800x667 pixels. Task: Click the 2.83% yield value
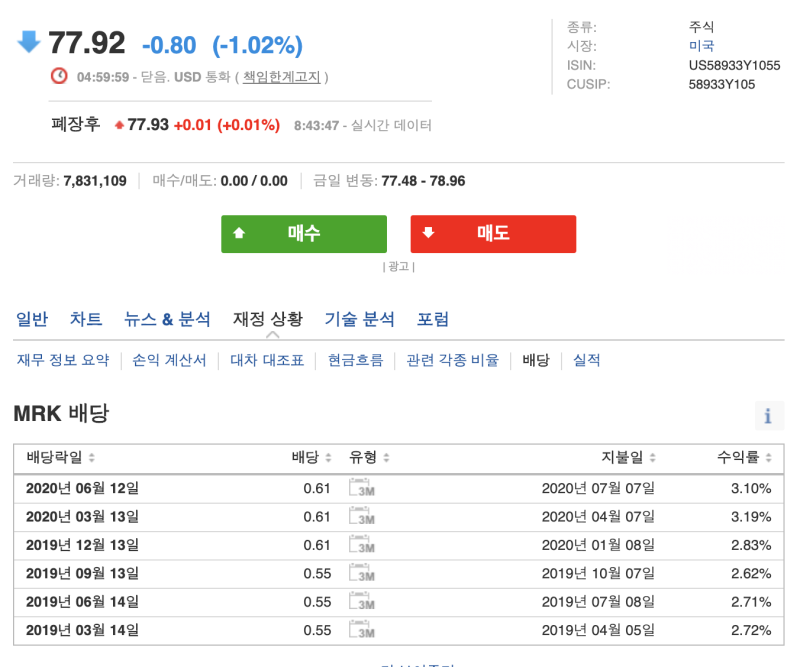[x=751, y=545]
